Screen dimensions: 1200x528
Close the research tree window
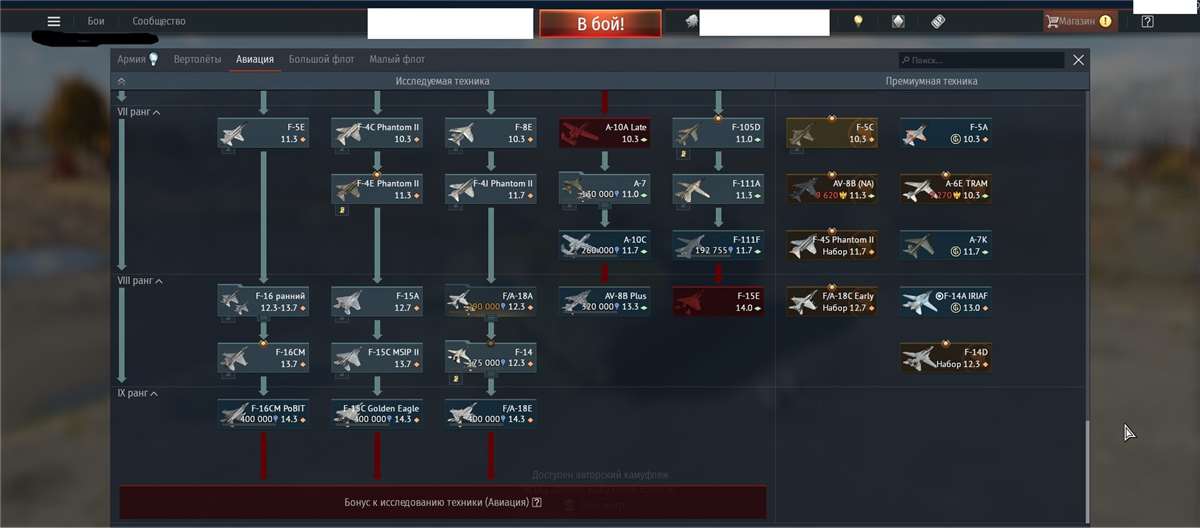1078,60
